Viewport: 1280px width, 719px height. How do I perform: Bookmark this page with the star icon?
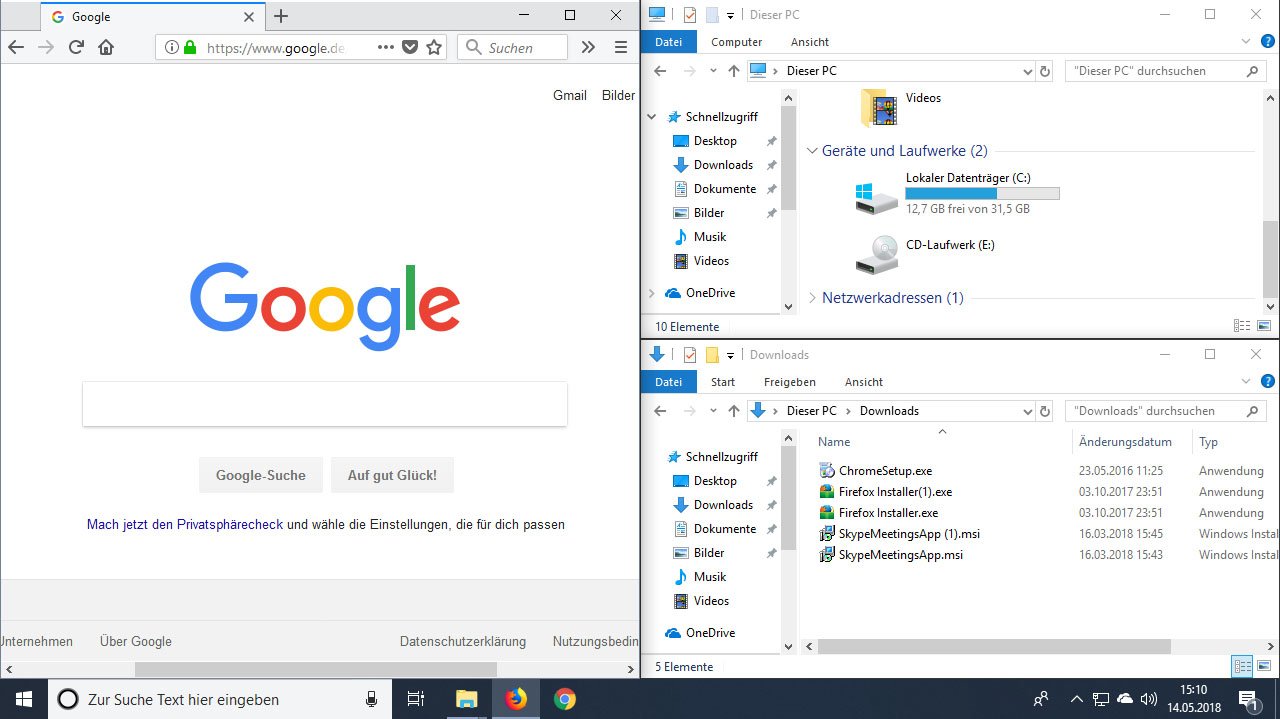(x=434, y=47)
